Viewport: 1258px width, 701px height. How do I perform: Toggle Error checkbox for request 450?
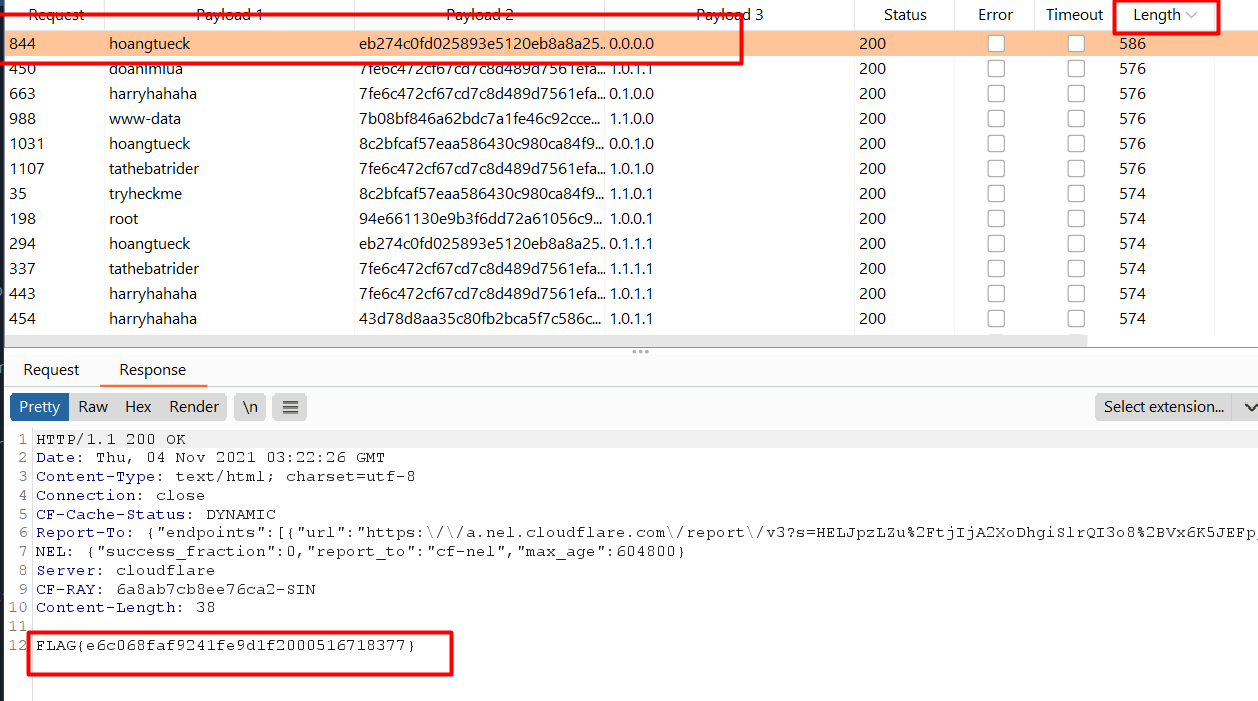pos(996,69)
